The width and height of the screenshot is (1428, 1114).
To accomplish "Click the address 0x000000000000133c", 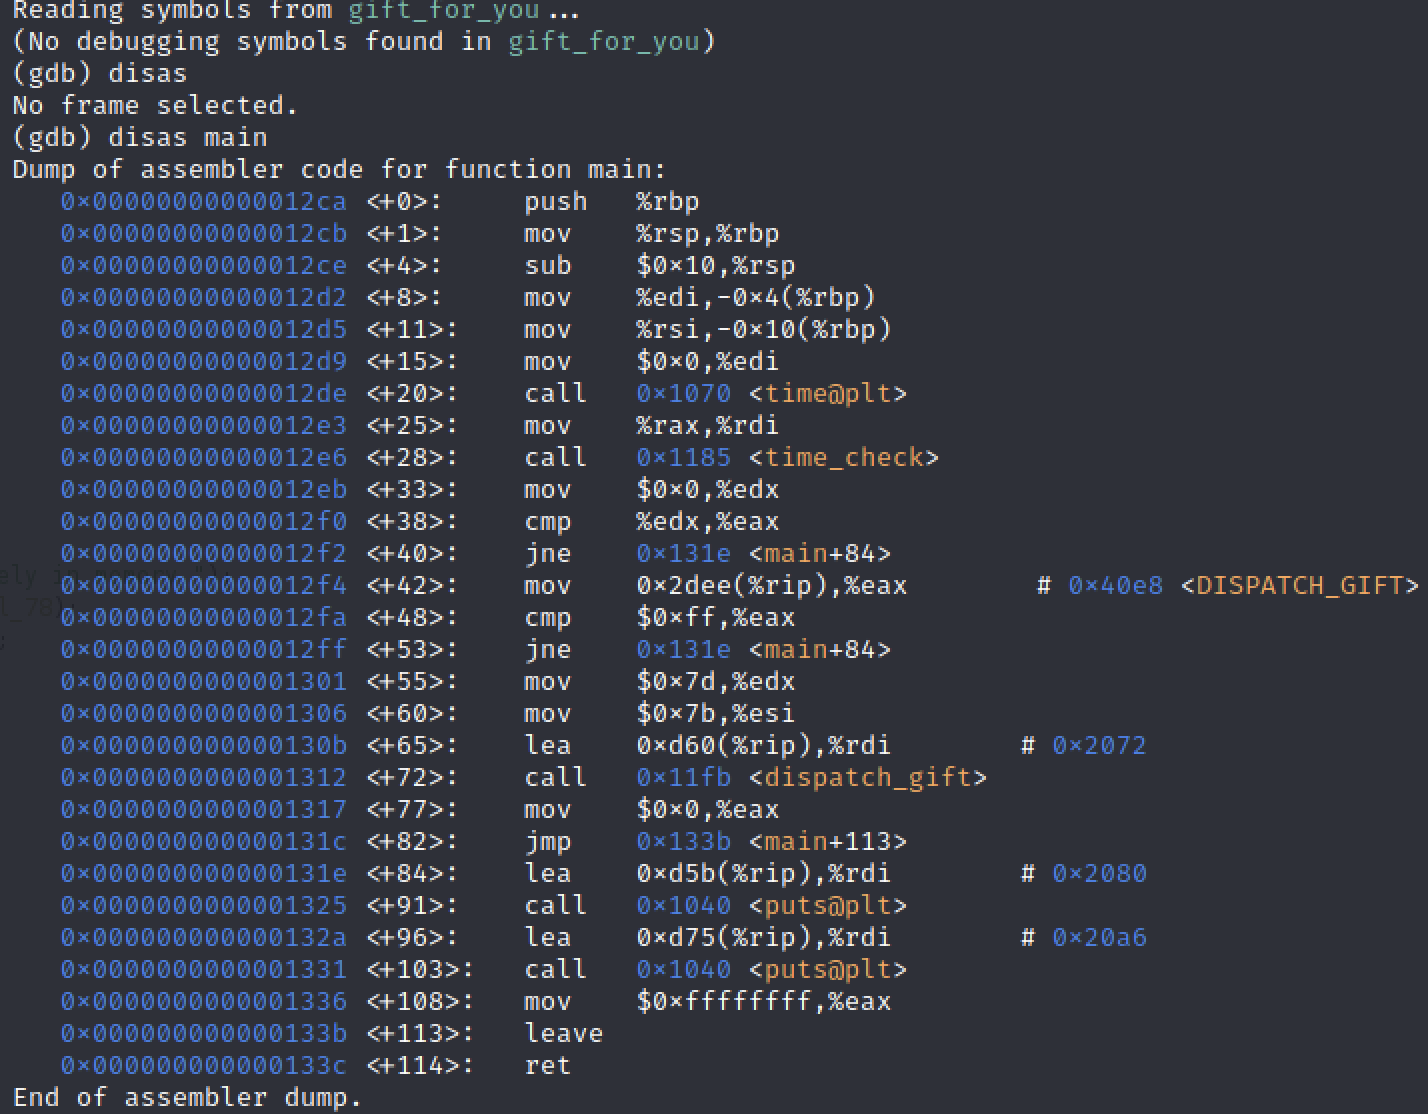I will pyautogui.click(x=203, y=1065).
